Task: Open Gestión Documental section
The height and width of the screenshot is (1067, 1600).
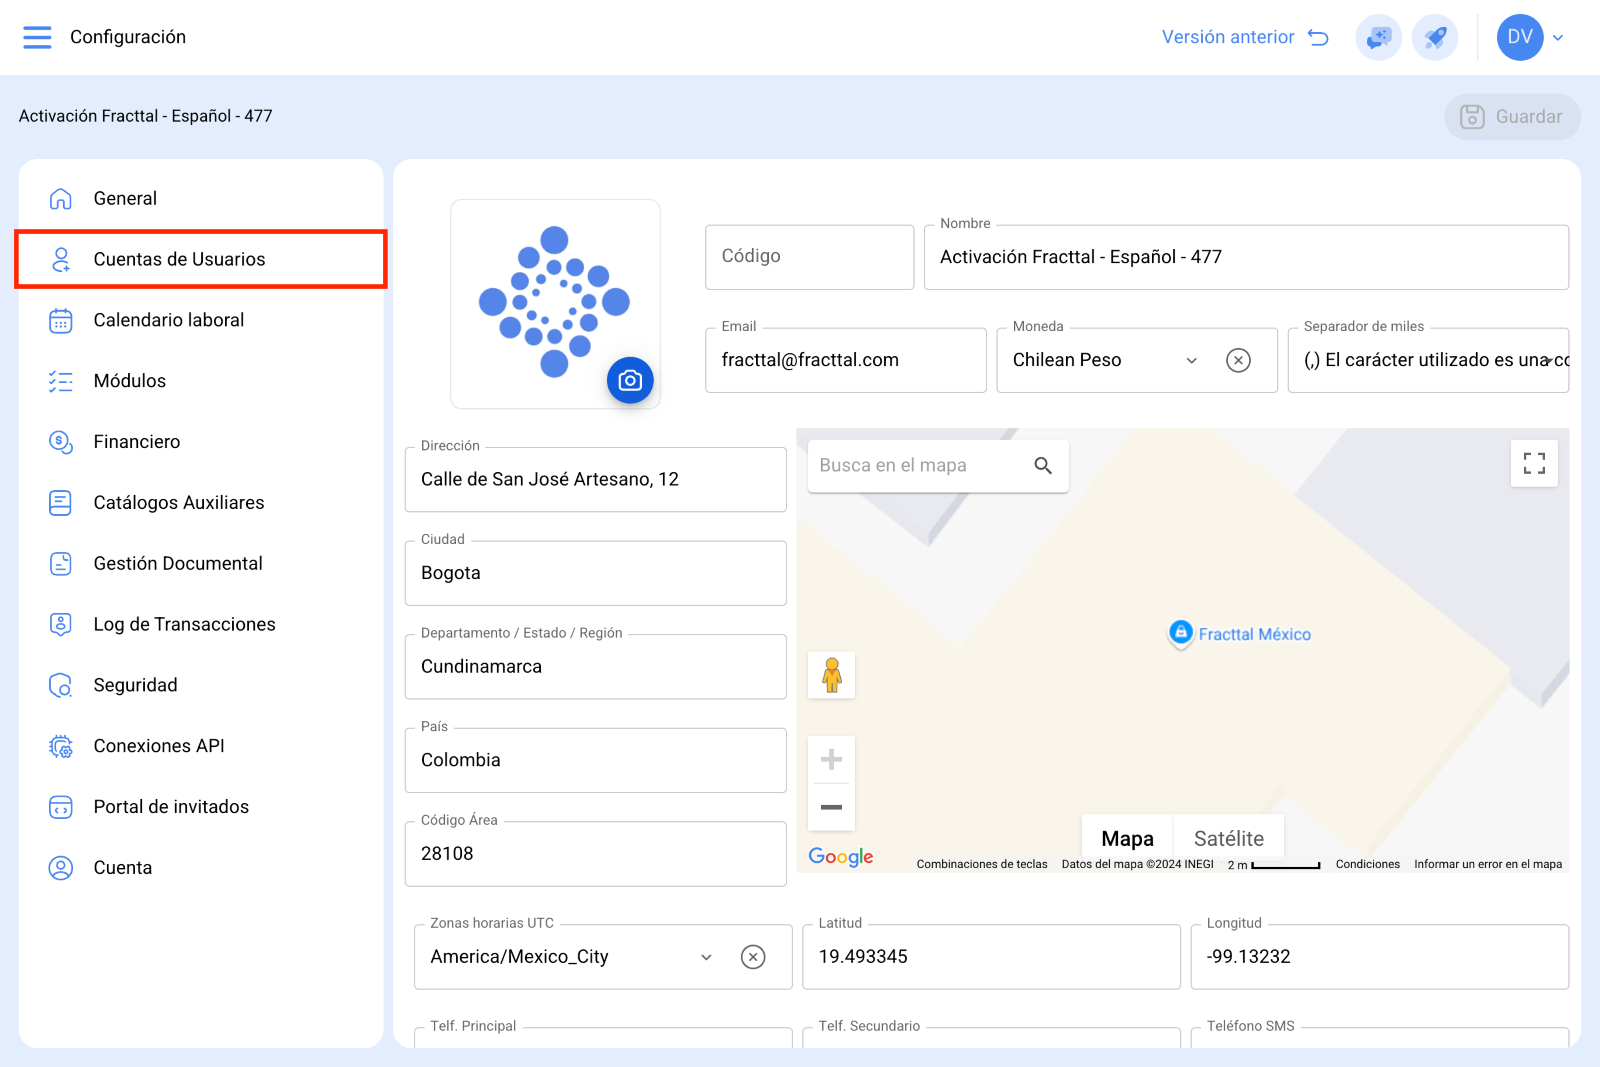Action: 201,564
